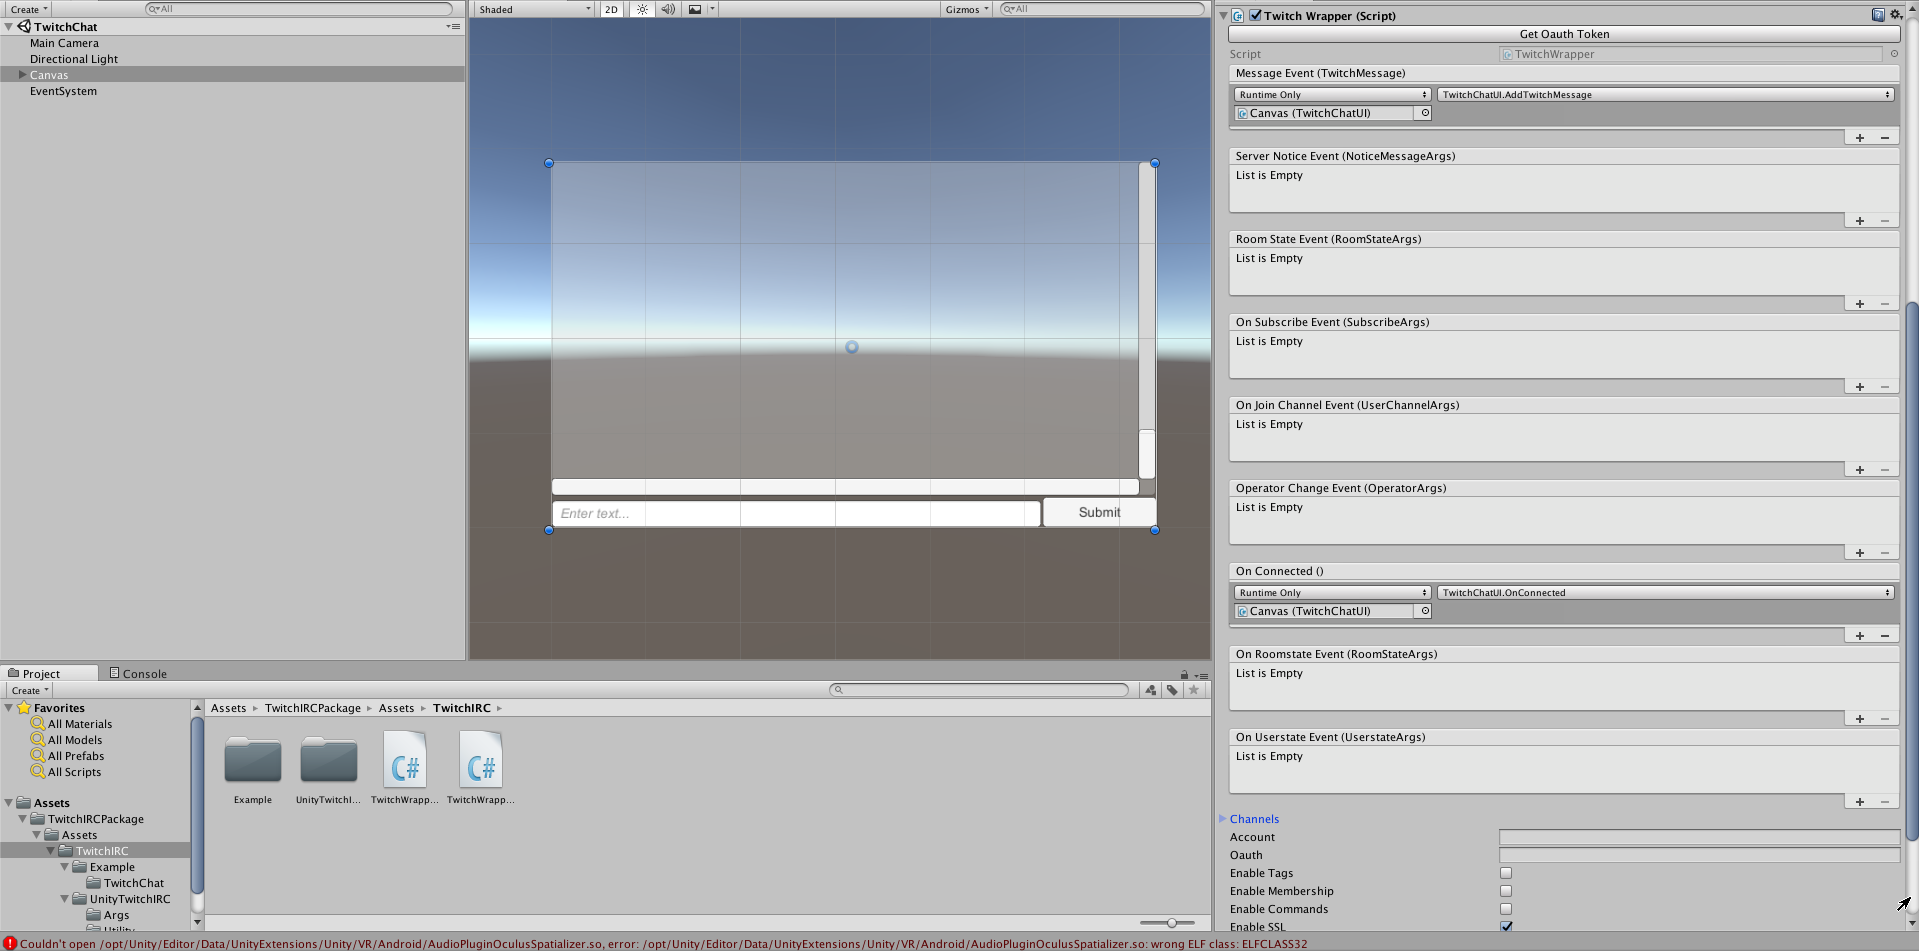1919x951 pixels.
Task: Collapse the Assets root folder in tree
Action: tap(9, 803)
